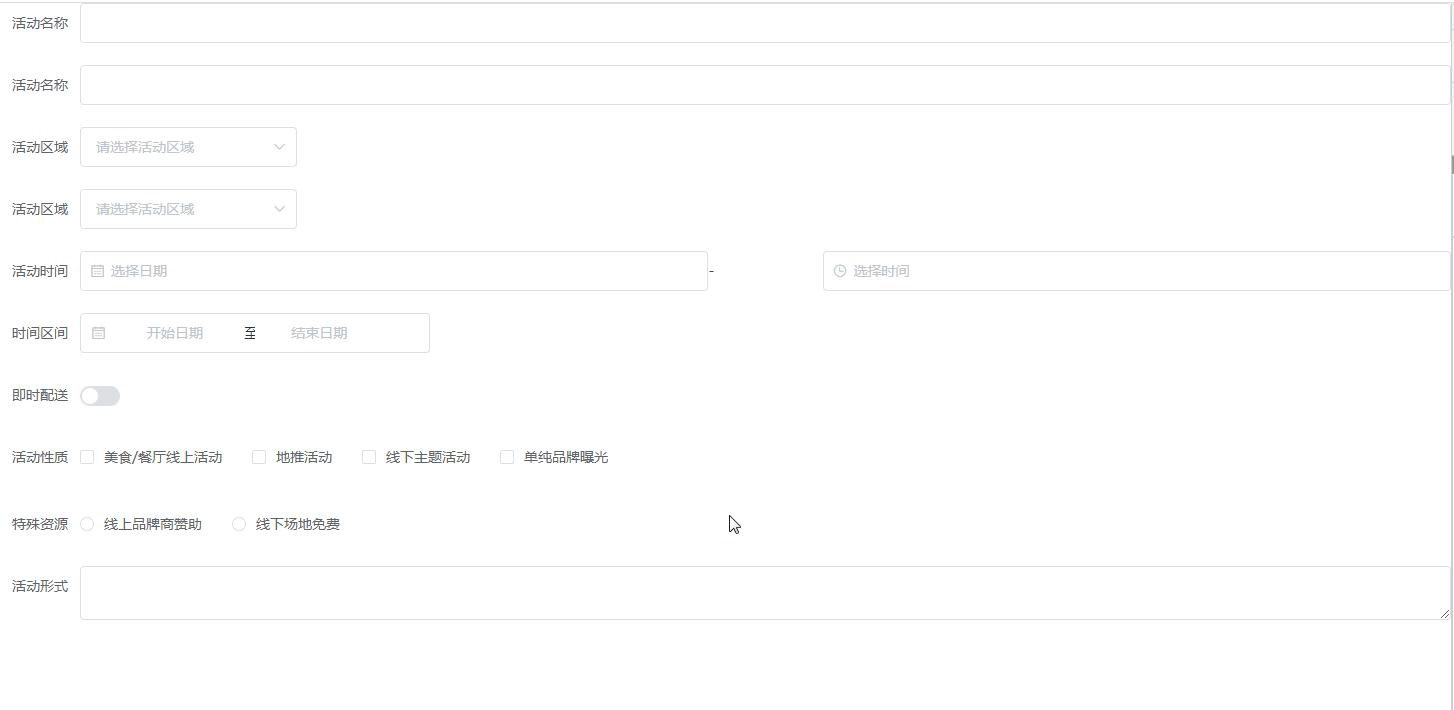Image resolution: width=1454 pixels, height=710 pixels.
Task: Focus the 活动形式 text area
Action: tap(765, 593)
